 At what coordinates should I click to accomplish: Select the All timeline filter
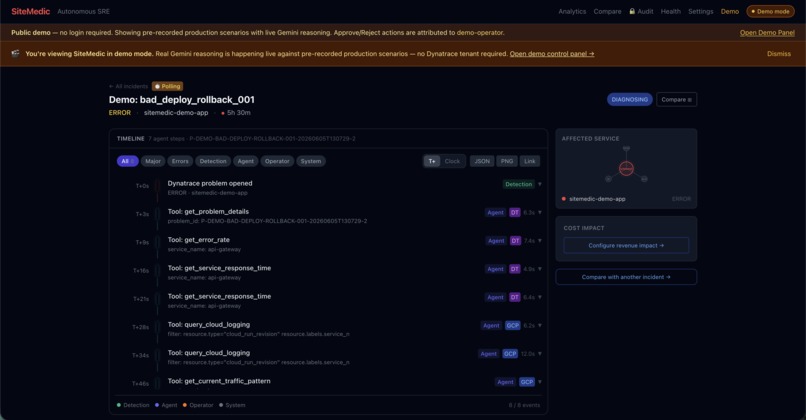point(127,161)
